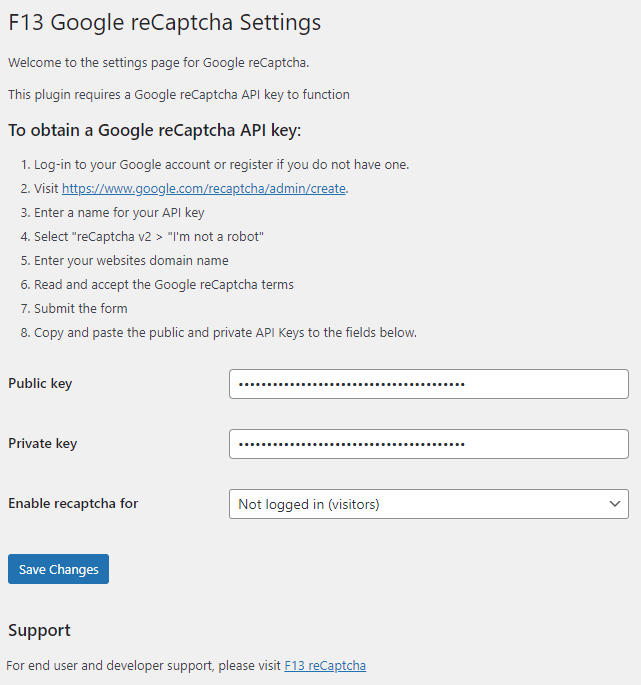Click the chevron arrow on visitors dropdown
The width and height of the screenshot is (641, 685).
(615, 504)
